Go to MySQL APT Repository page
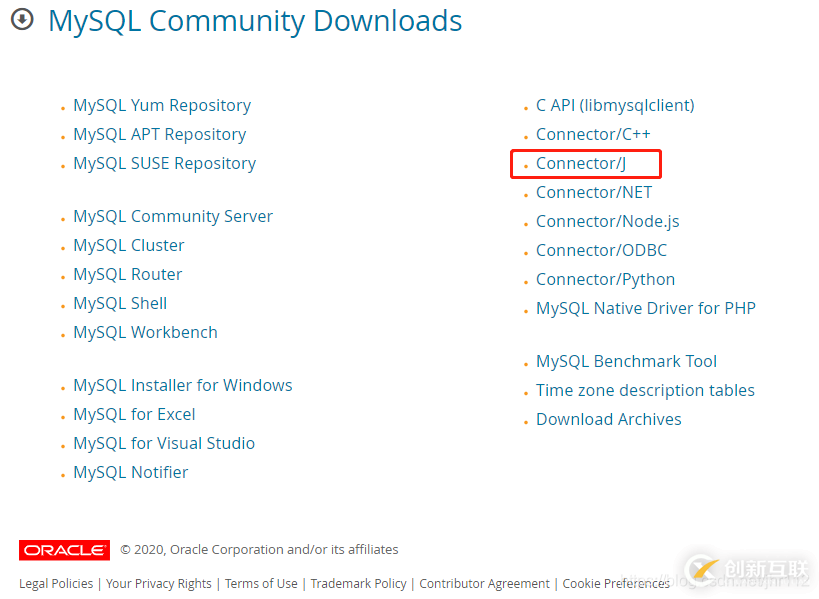The width and height of the screenshot is (819, 599). (x=159, y=134)
